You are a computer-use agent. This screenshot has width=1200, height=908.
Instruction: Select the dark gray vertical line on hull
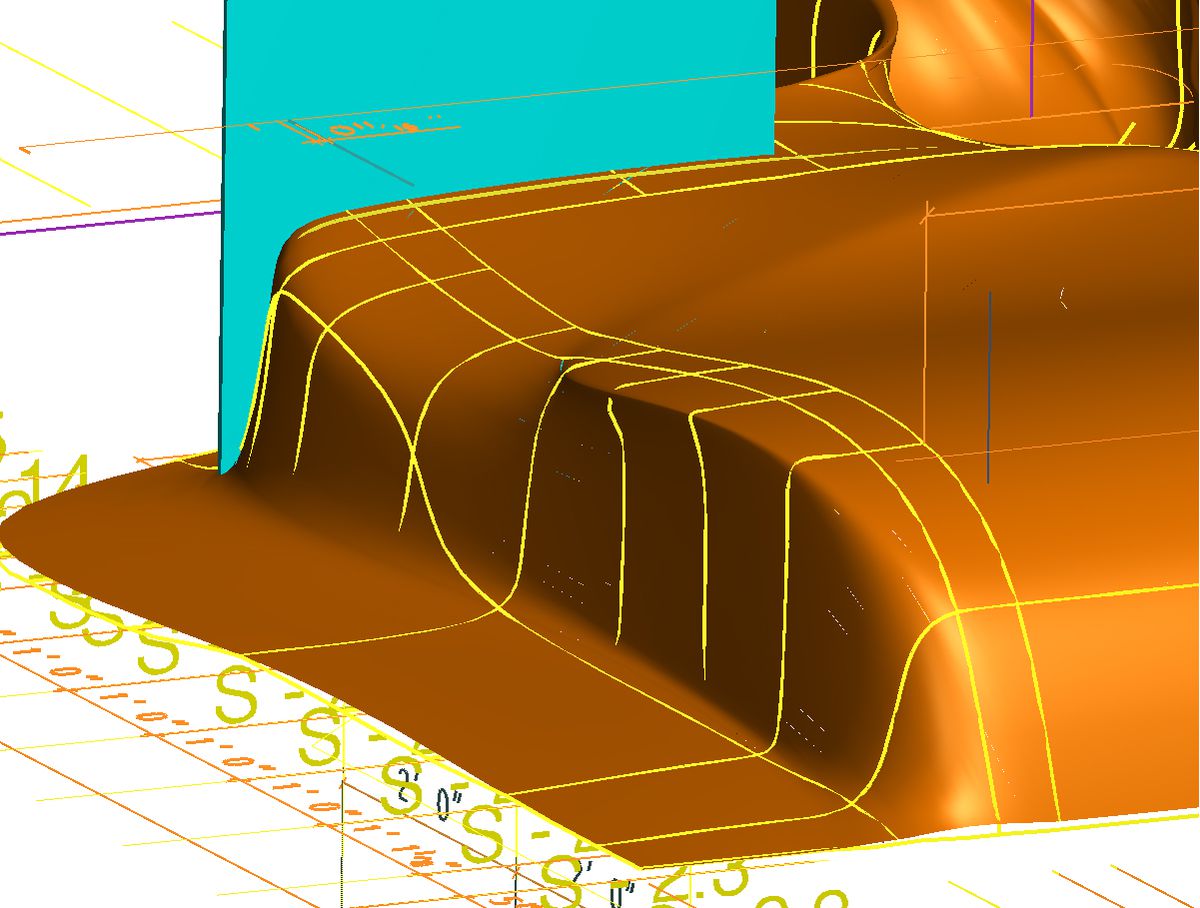[989, 388]
